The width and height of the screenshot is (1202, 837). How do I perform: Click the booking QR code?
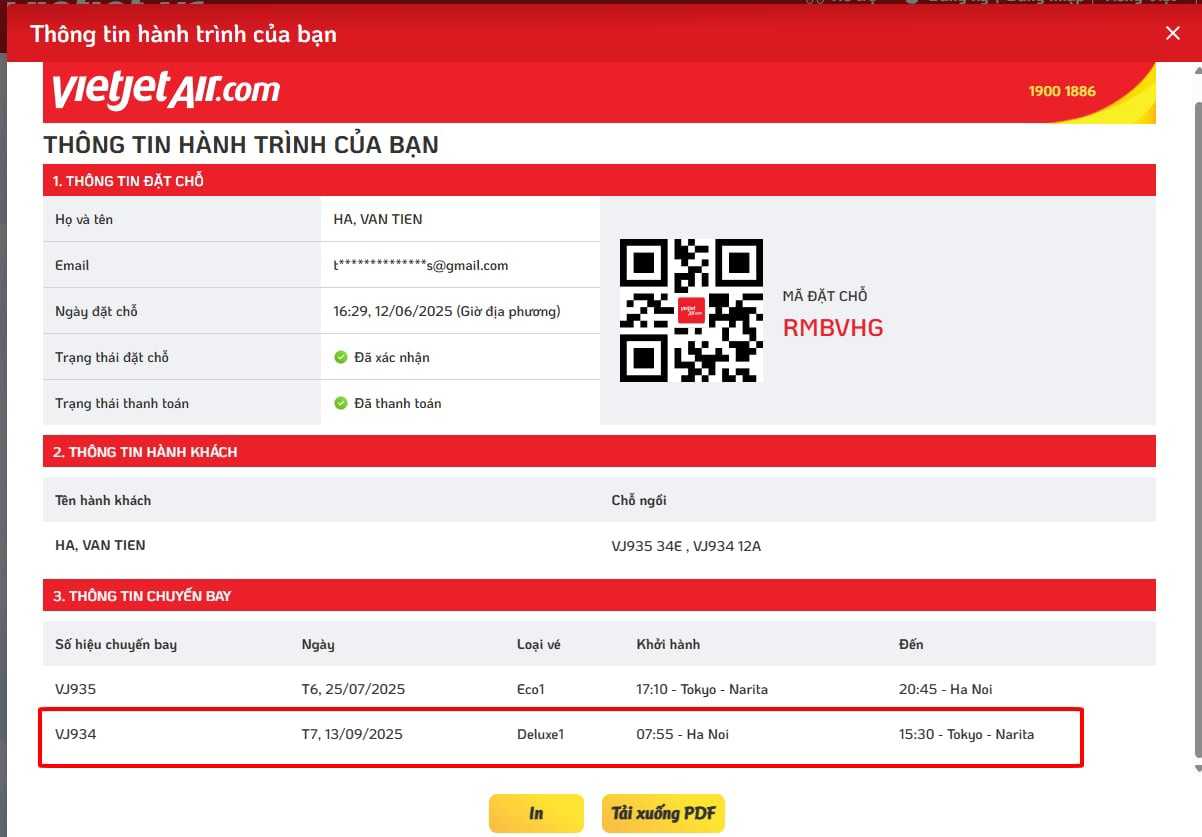(x=691, y=310)
